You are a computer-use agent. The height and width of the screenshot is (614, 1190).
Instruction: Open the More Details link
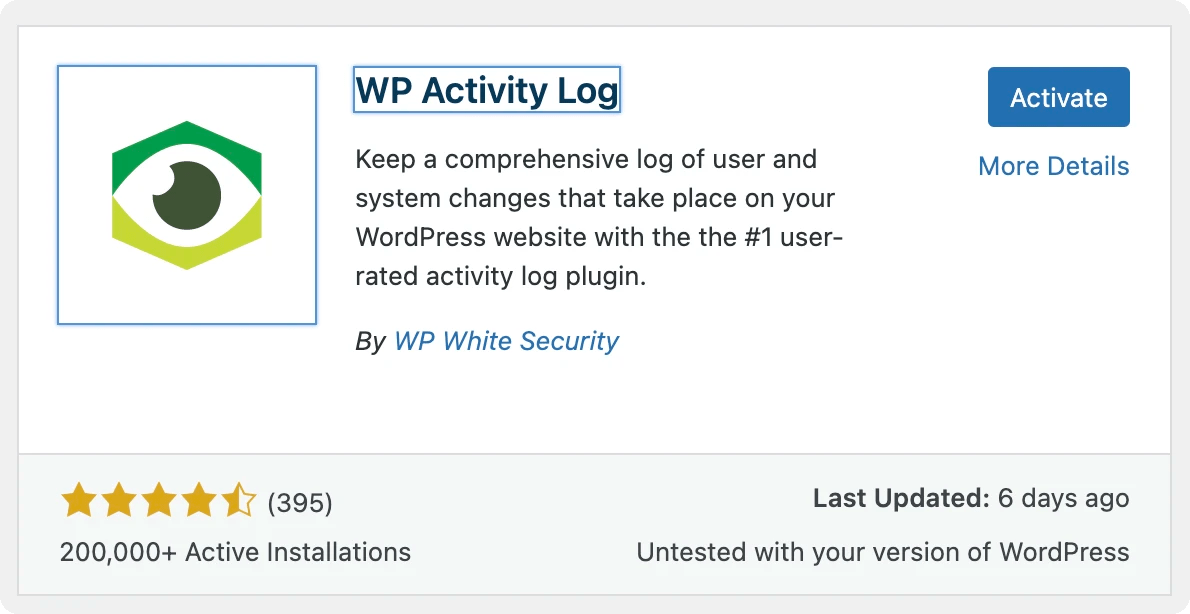[x=1053, y=166]
